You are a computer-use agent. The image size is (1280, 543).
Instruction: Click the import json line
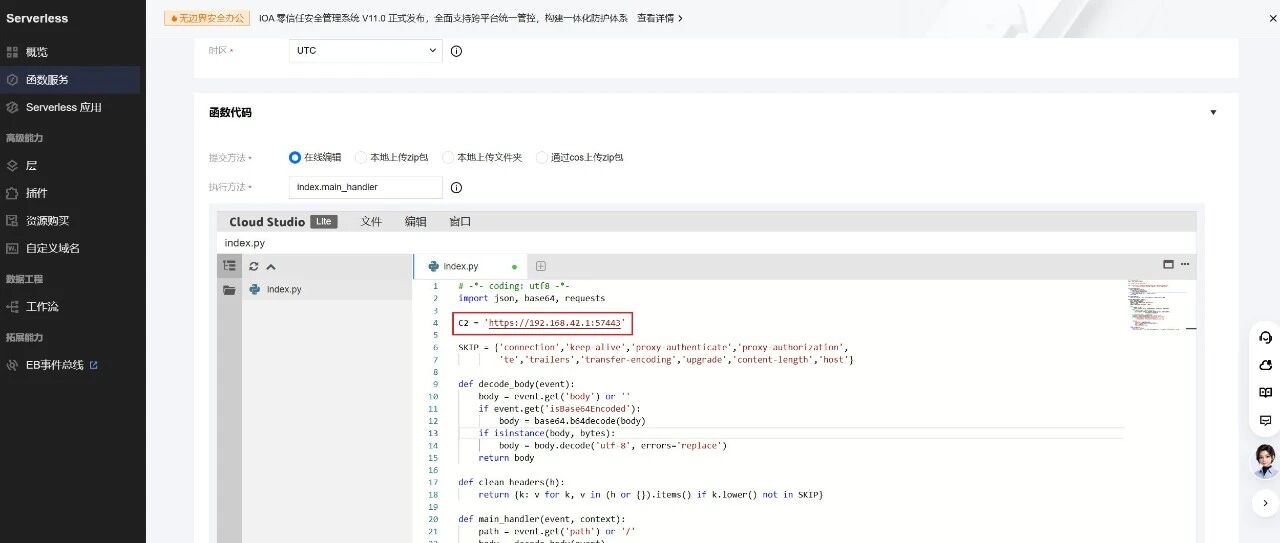coord(531,298)
